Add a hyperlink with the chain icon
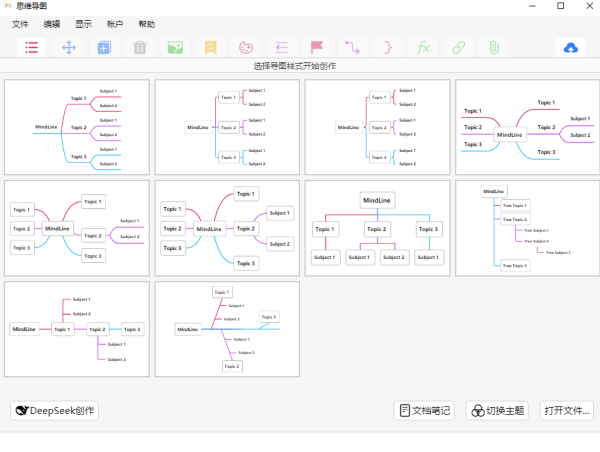This screenshot has width=600, height=452. 458,47
